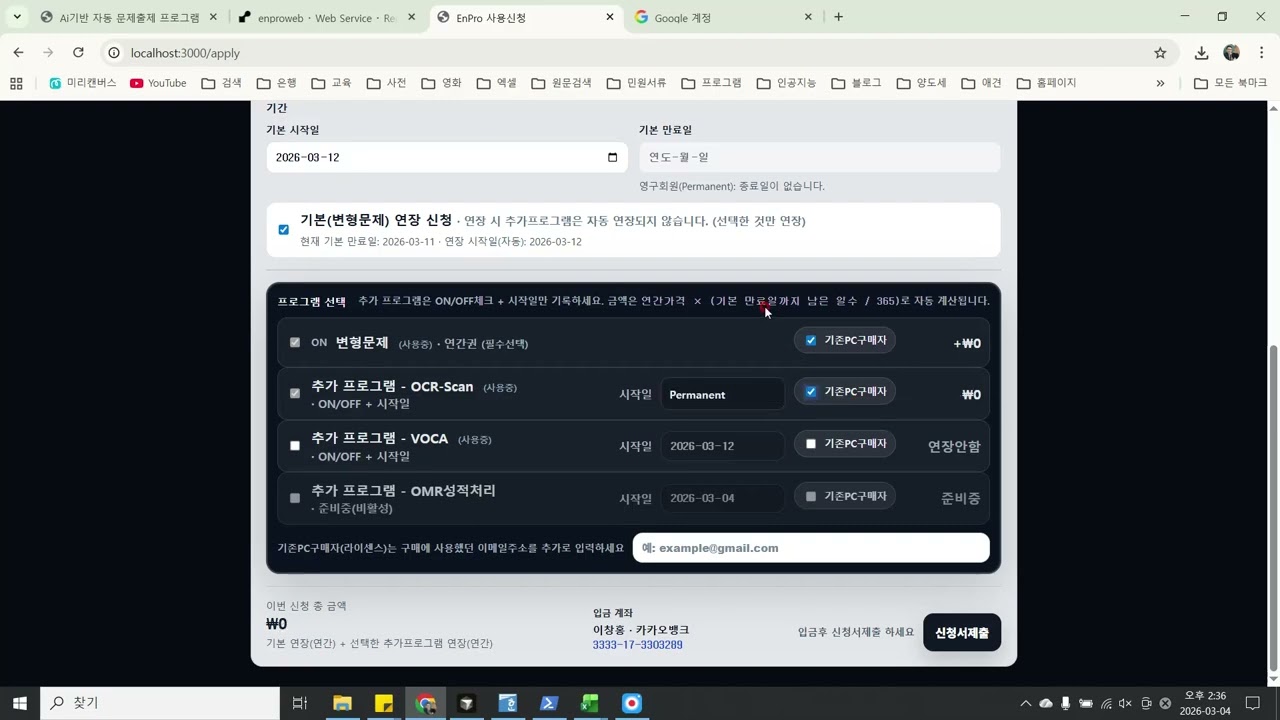Viewport: 1280px width, 720px height.
Task: Select the EnPro 사용신청 tab
Action: coord(527,17)
